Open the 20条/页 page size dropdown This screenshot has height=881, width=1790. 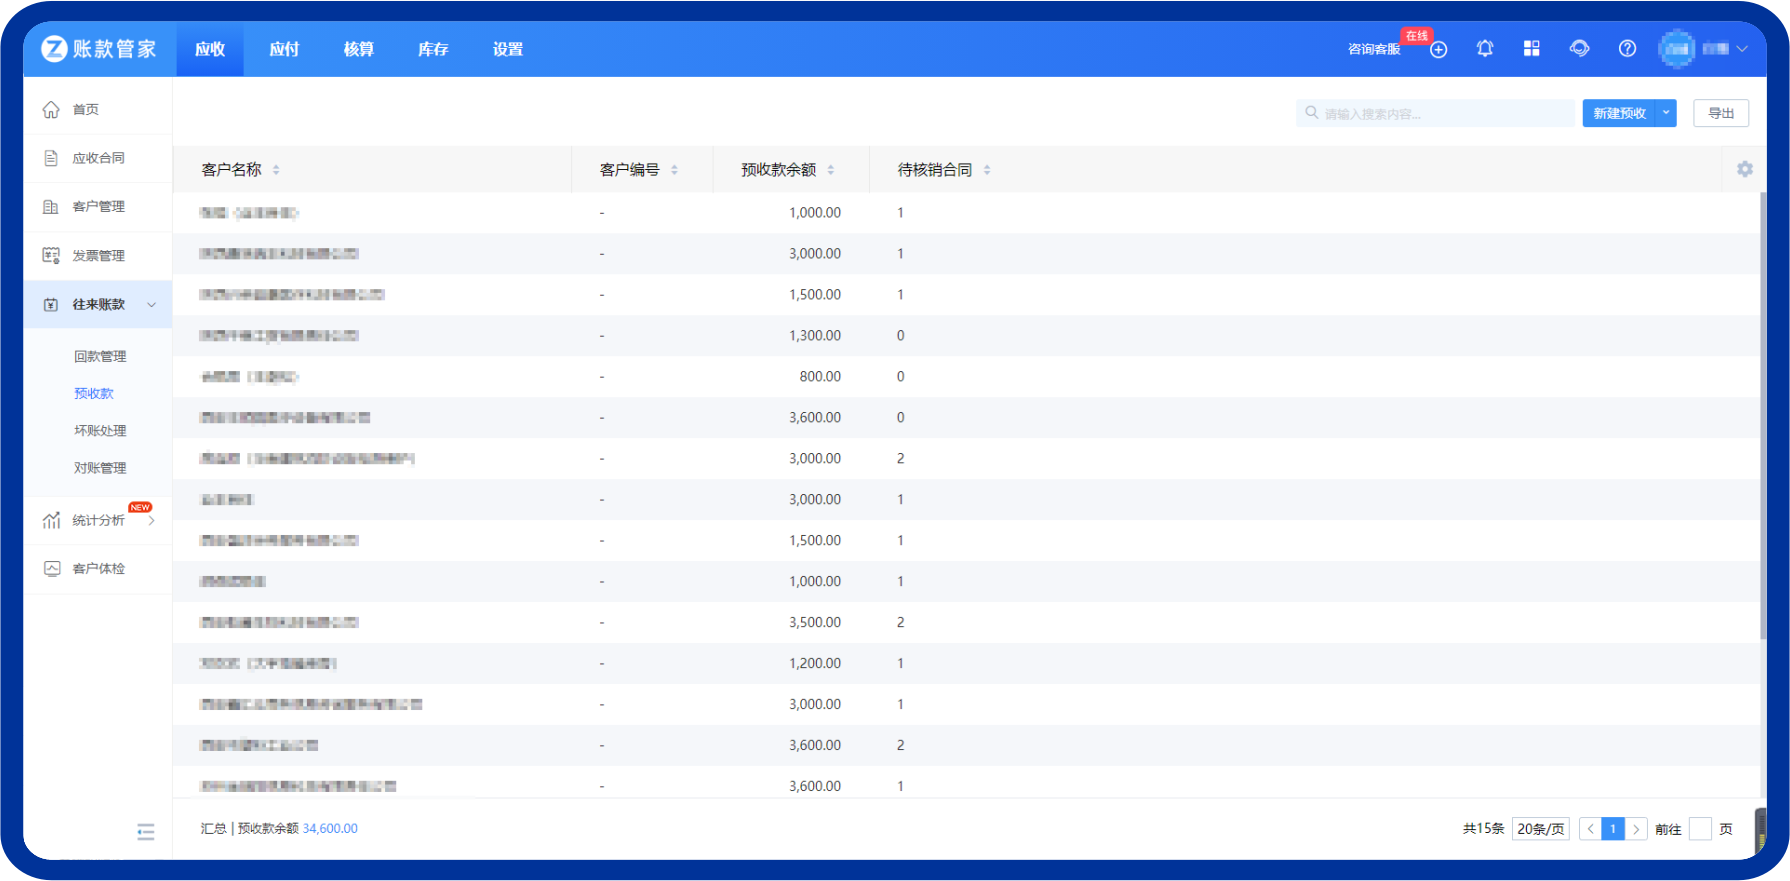(x=1540, y=829)
